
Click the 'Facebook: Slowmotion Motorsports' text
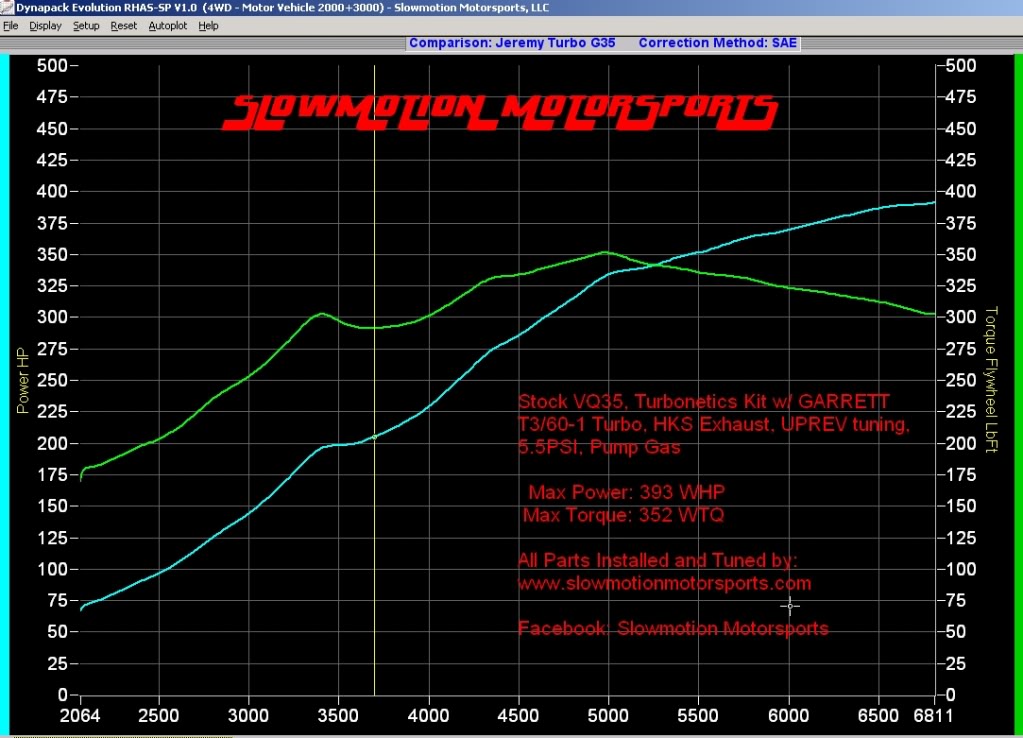[x=673, y=628]
